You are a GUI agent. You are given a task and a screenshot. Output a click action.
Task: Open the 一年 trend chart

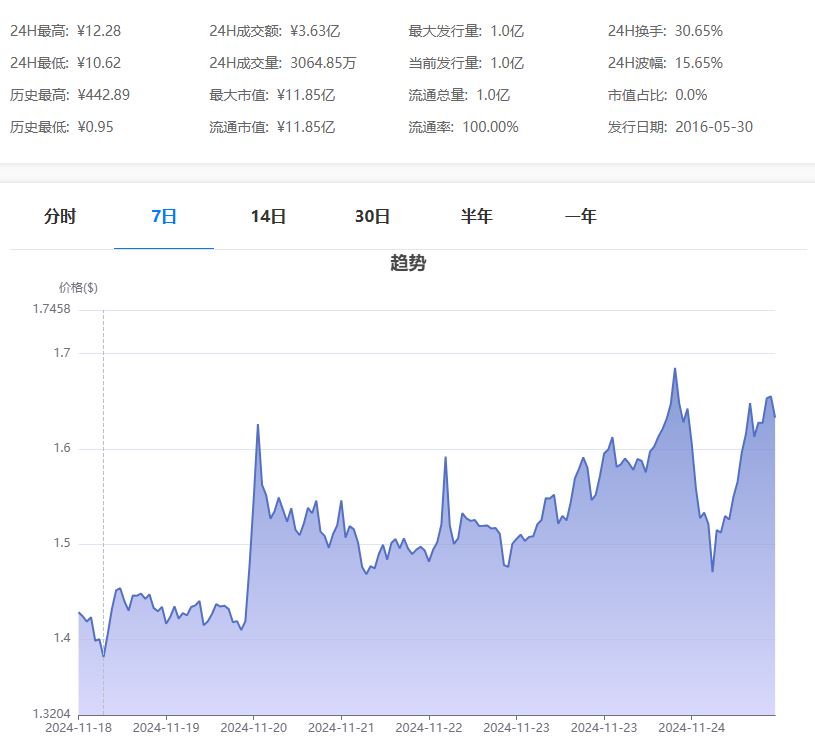(x=582, y=215)
